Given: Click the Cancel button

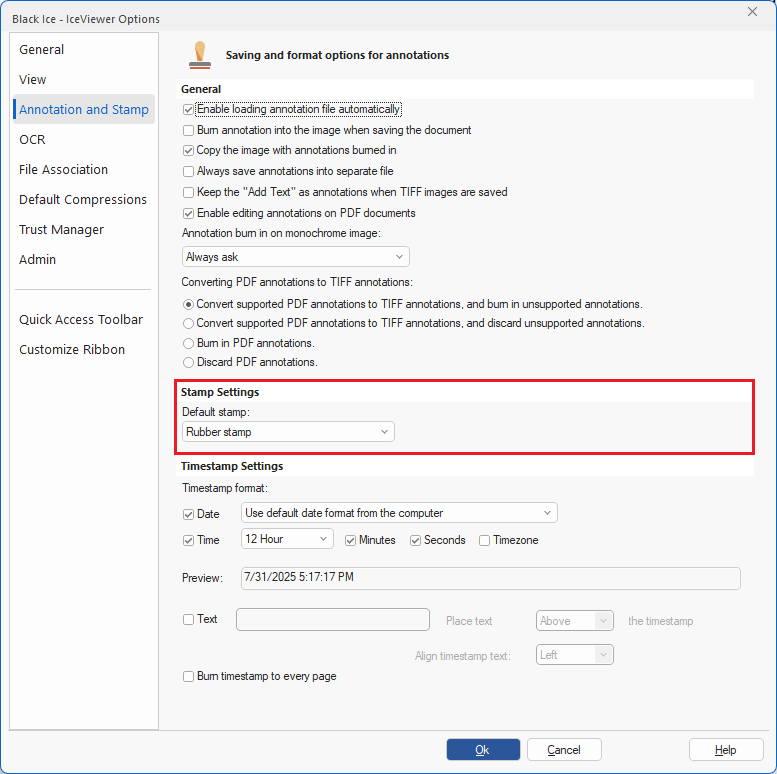Looking at the screenshot, I should 564,749.
